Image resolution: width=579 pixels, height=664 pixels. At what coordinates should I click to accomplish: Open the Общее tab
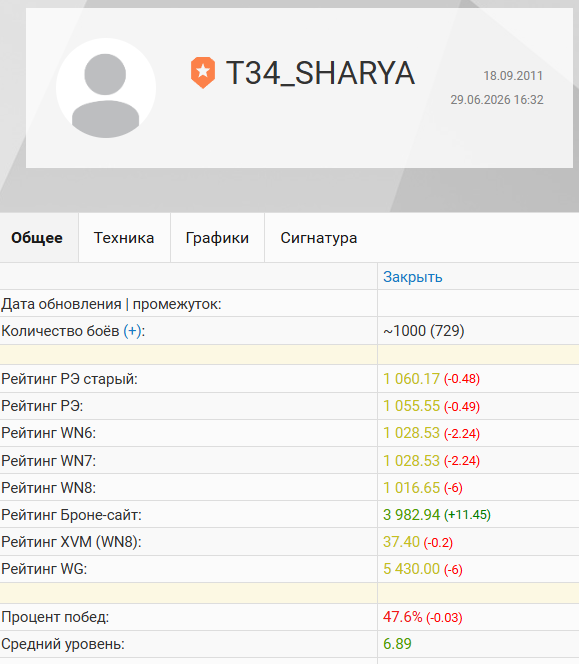click(x=37, y=238)
